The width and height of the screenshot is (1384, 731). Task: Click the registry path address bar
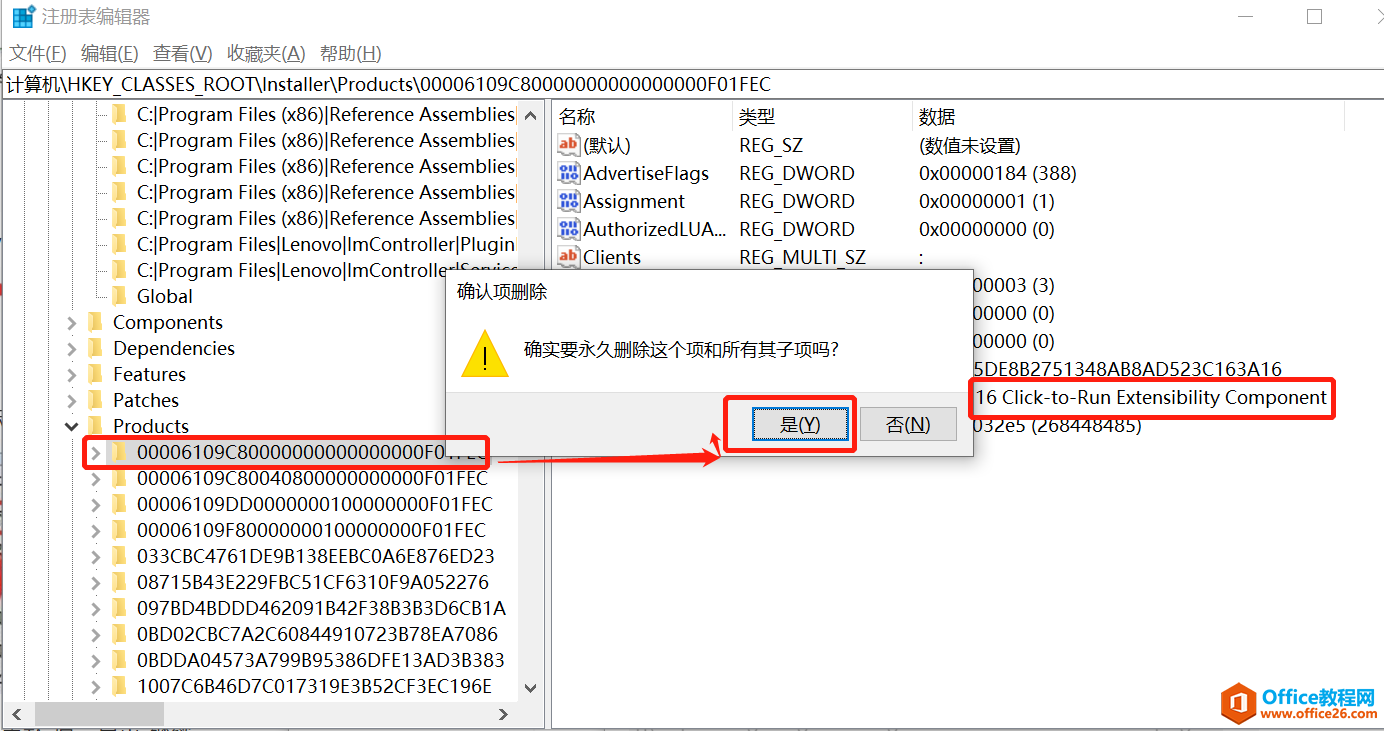pos(692,84)
